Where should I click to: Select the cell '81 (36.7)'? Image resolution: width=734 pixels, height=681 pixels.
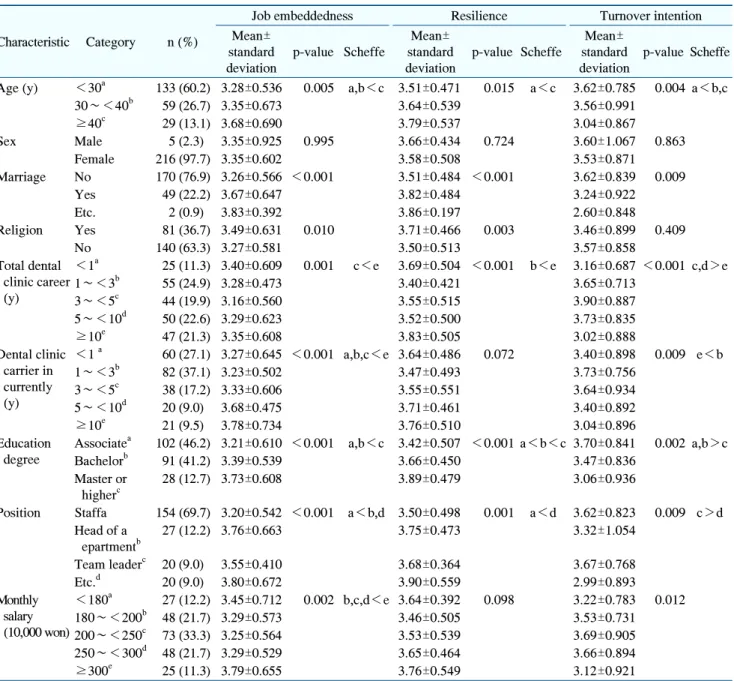pos(186,230)
